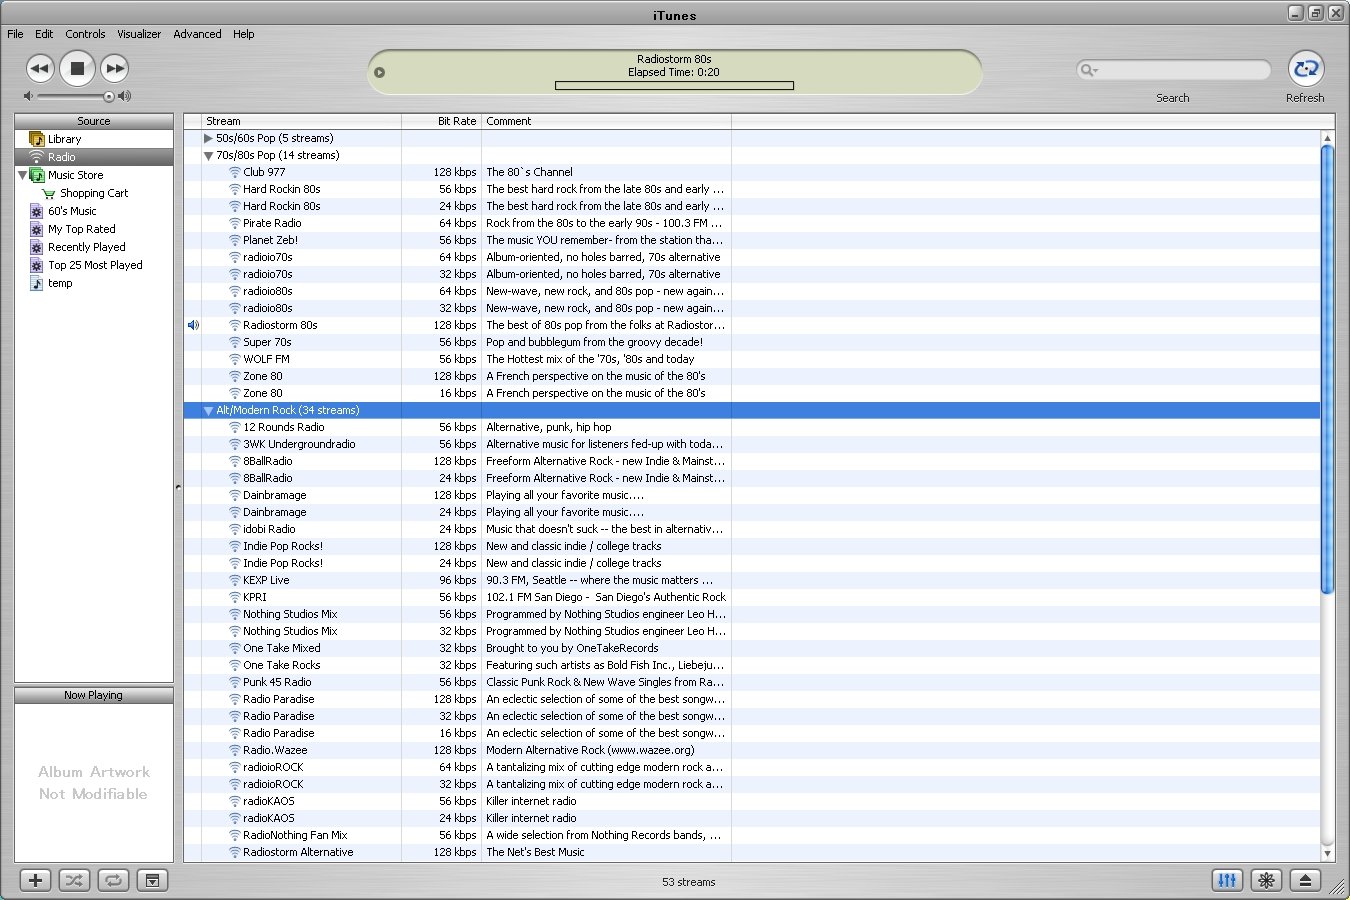
Task: Collapse the 70s/80s Pop stream group
Action: 208,156
